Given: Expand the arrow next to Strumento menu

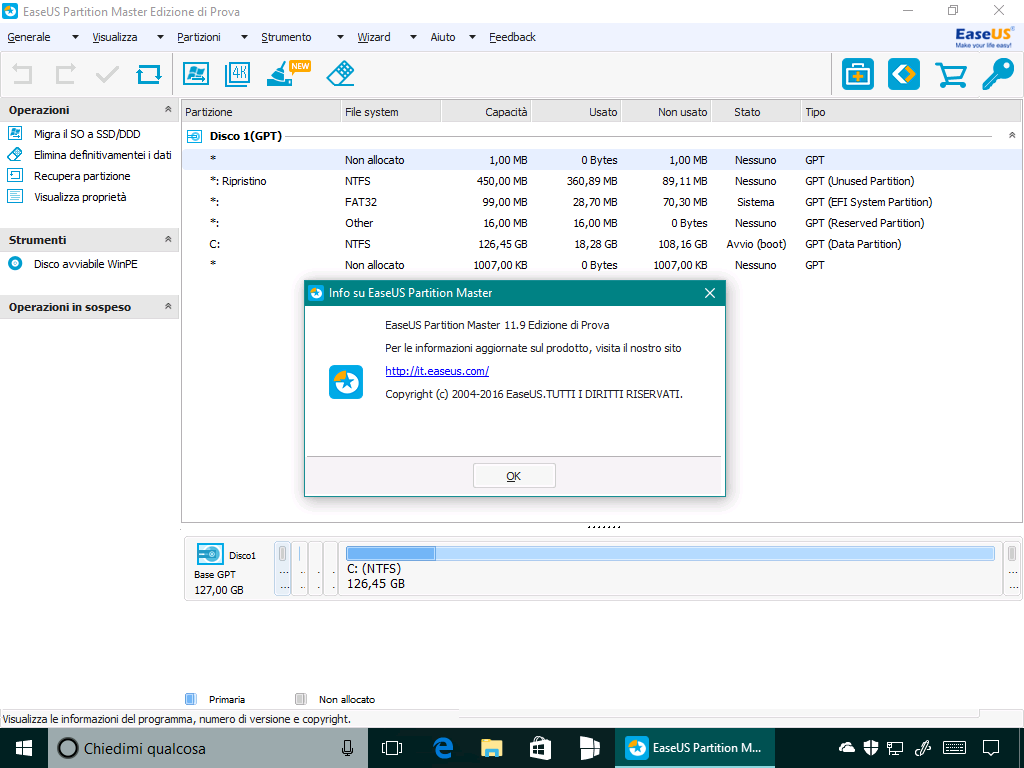Looking at the screenshot, I should 340,37.
